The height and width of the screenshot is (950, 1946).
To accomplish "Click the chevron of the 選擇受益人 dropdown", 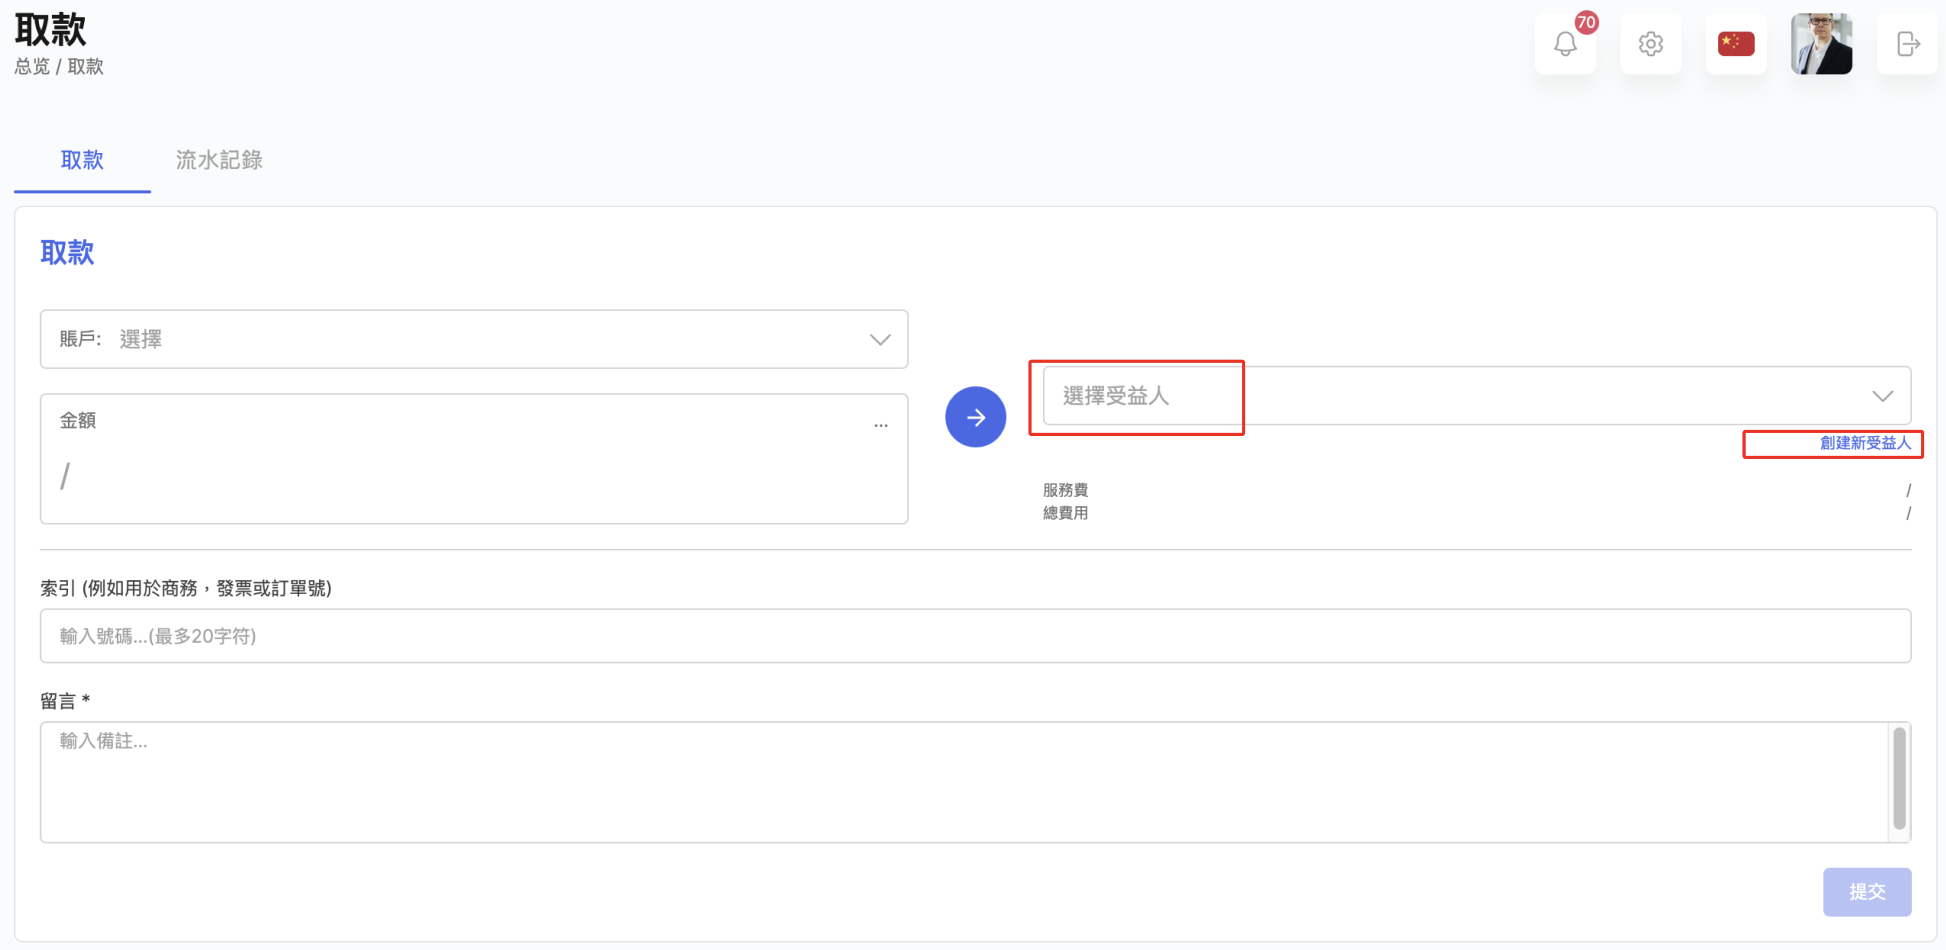I will [1882, 396].
